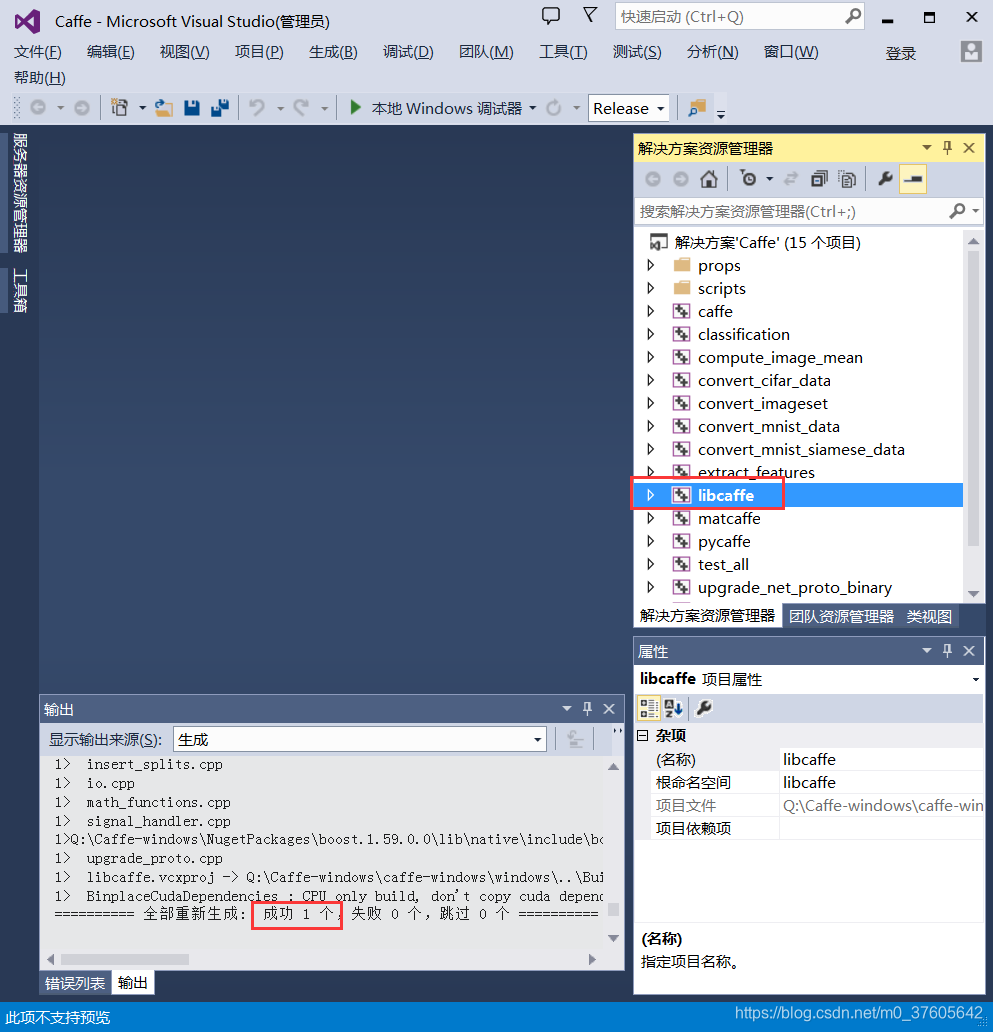Select the classification project
This screenshot has height=1032, width=993.
pos(744,334)
